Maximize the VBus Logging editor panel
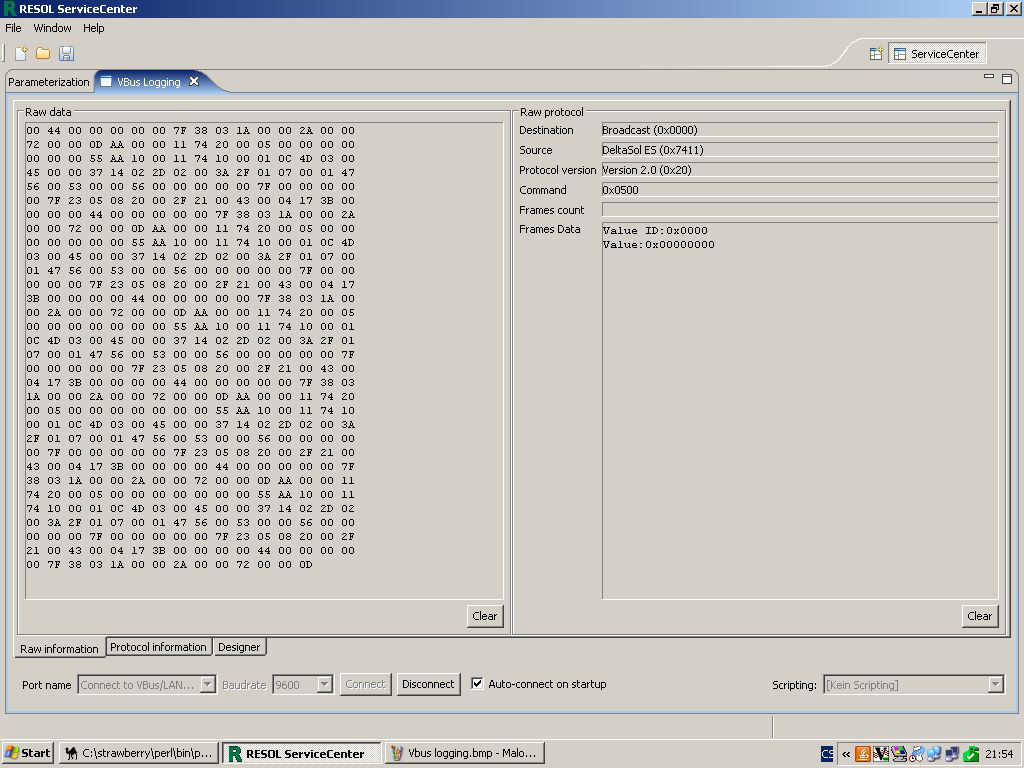Viewport: 1024px width, 768px height. tap(1006, 77)
